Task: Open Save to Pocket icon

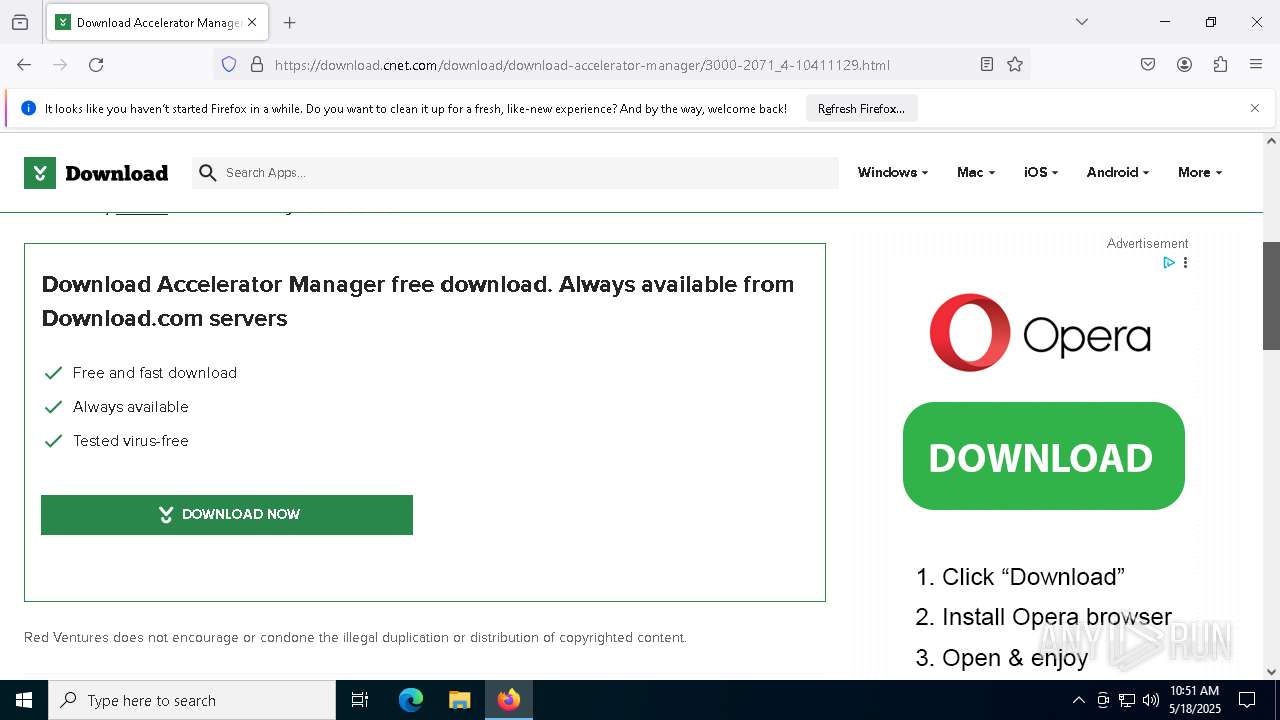Action: (x=1148, y=65)
